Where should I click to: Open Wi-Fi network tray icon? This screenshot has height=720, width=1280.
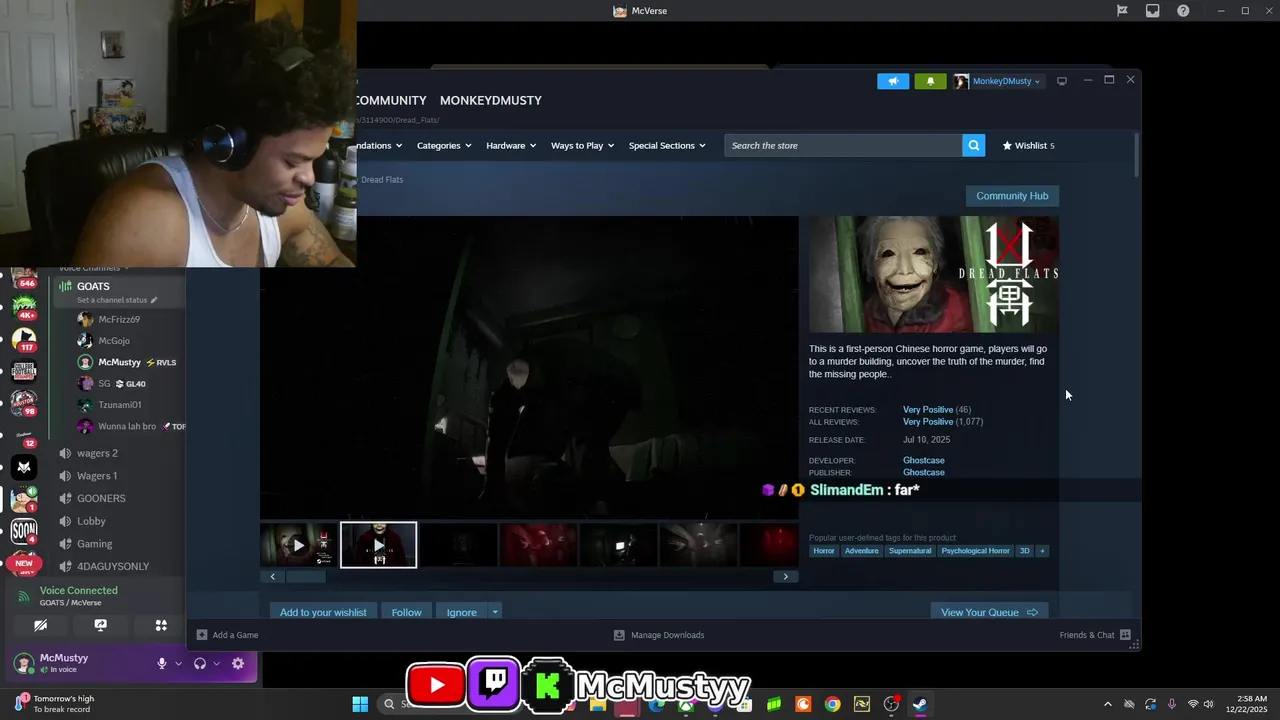click(x=1192, y=704)
